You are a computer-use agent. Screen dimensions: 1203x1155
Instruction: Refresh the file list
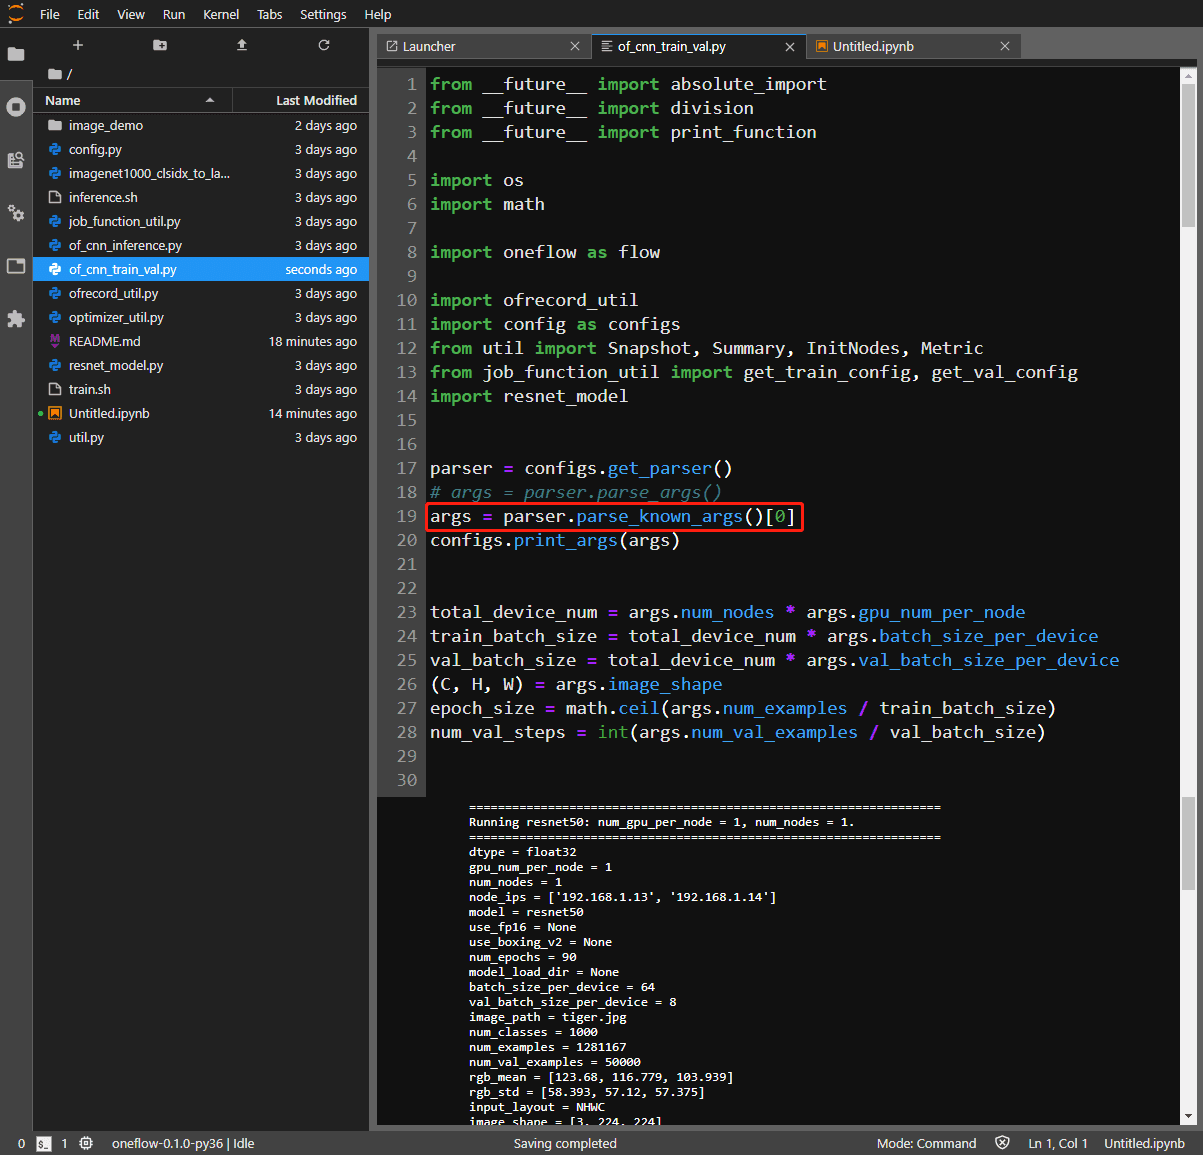(324, 45)
